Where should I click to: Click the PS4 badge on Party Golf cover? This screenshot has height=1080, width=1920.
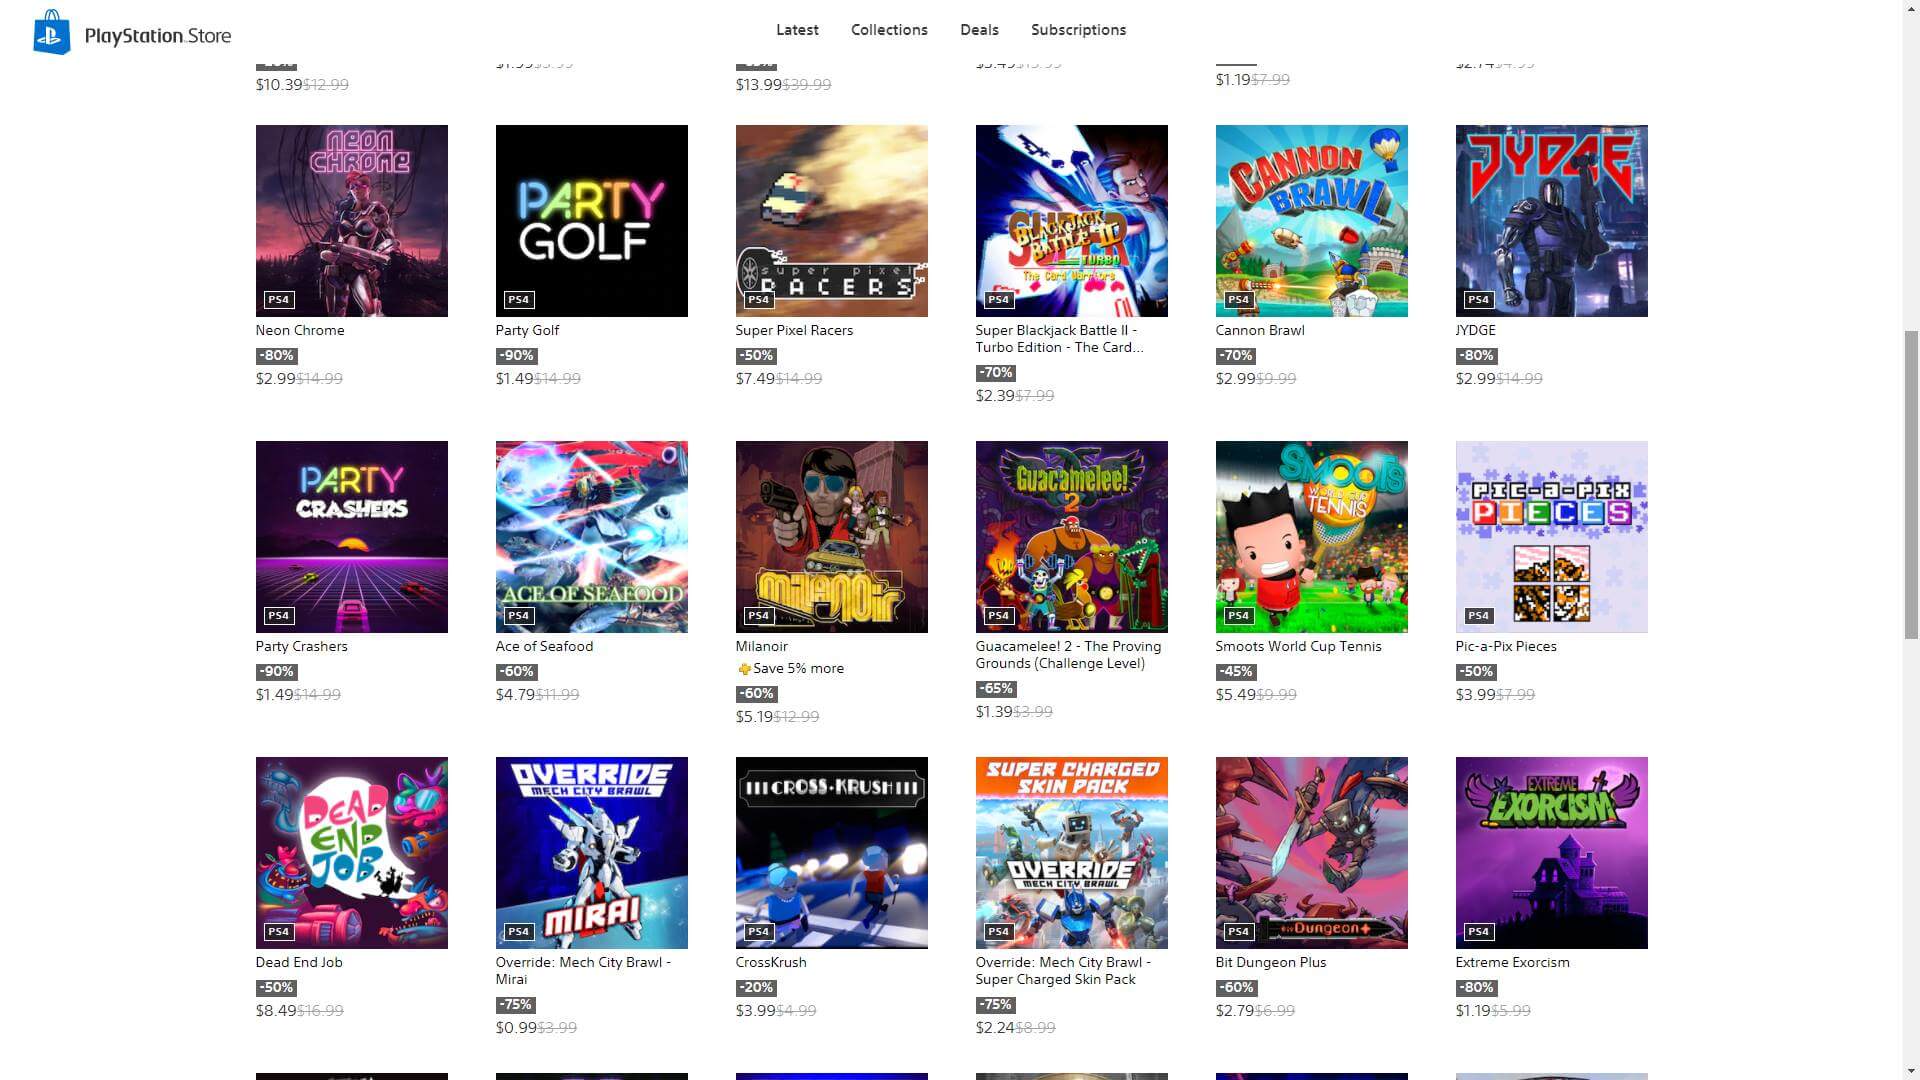(x=518, y=299)
